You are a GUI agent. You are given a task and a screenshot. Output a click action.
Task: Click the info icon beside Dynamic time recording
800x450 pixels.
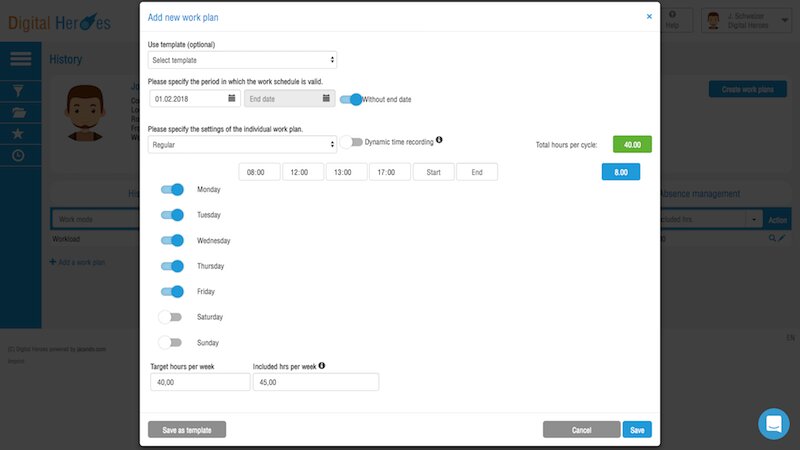click(439, 140)
